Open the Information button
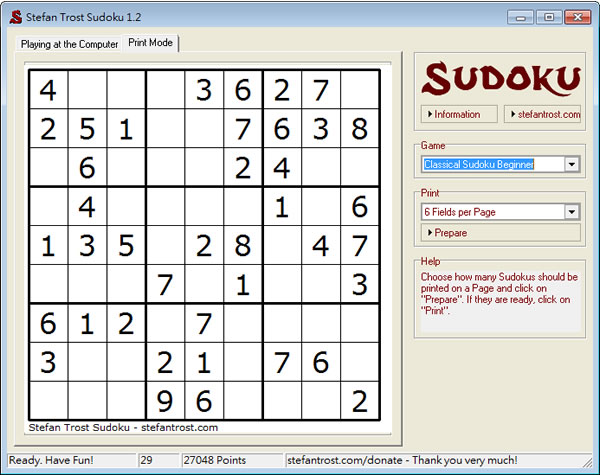Image resolution: width=600 pixels, height=475 pixels. 459,114
